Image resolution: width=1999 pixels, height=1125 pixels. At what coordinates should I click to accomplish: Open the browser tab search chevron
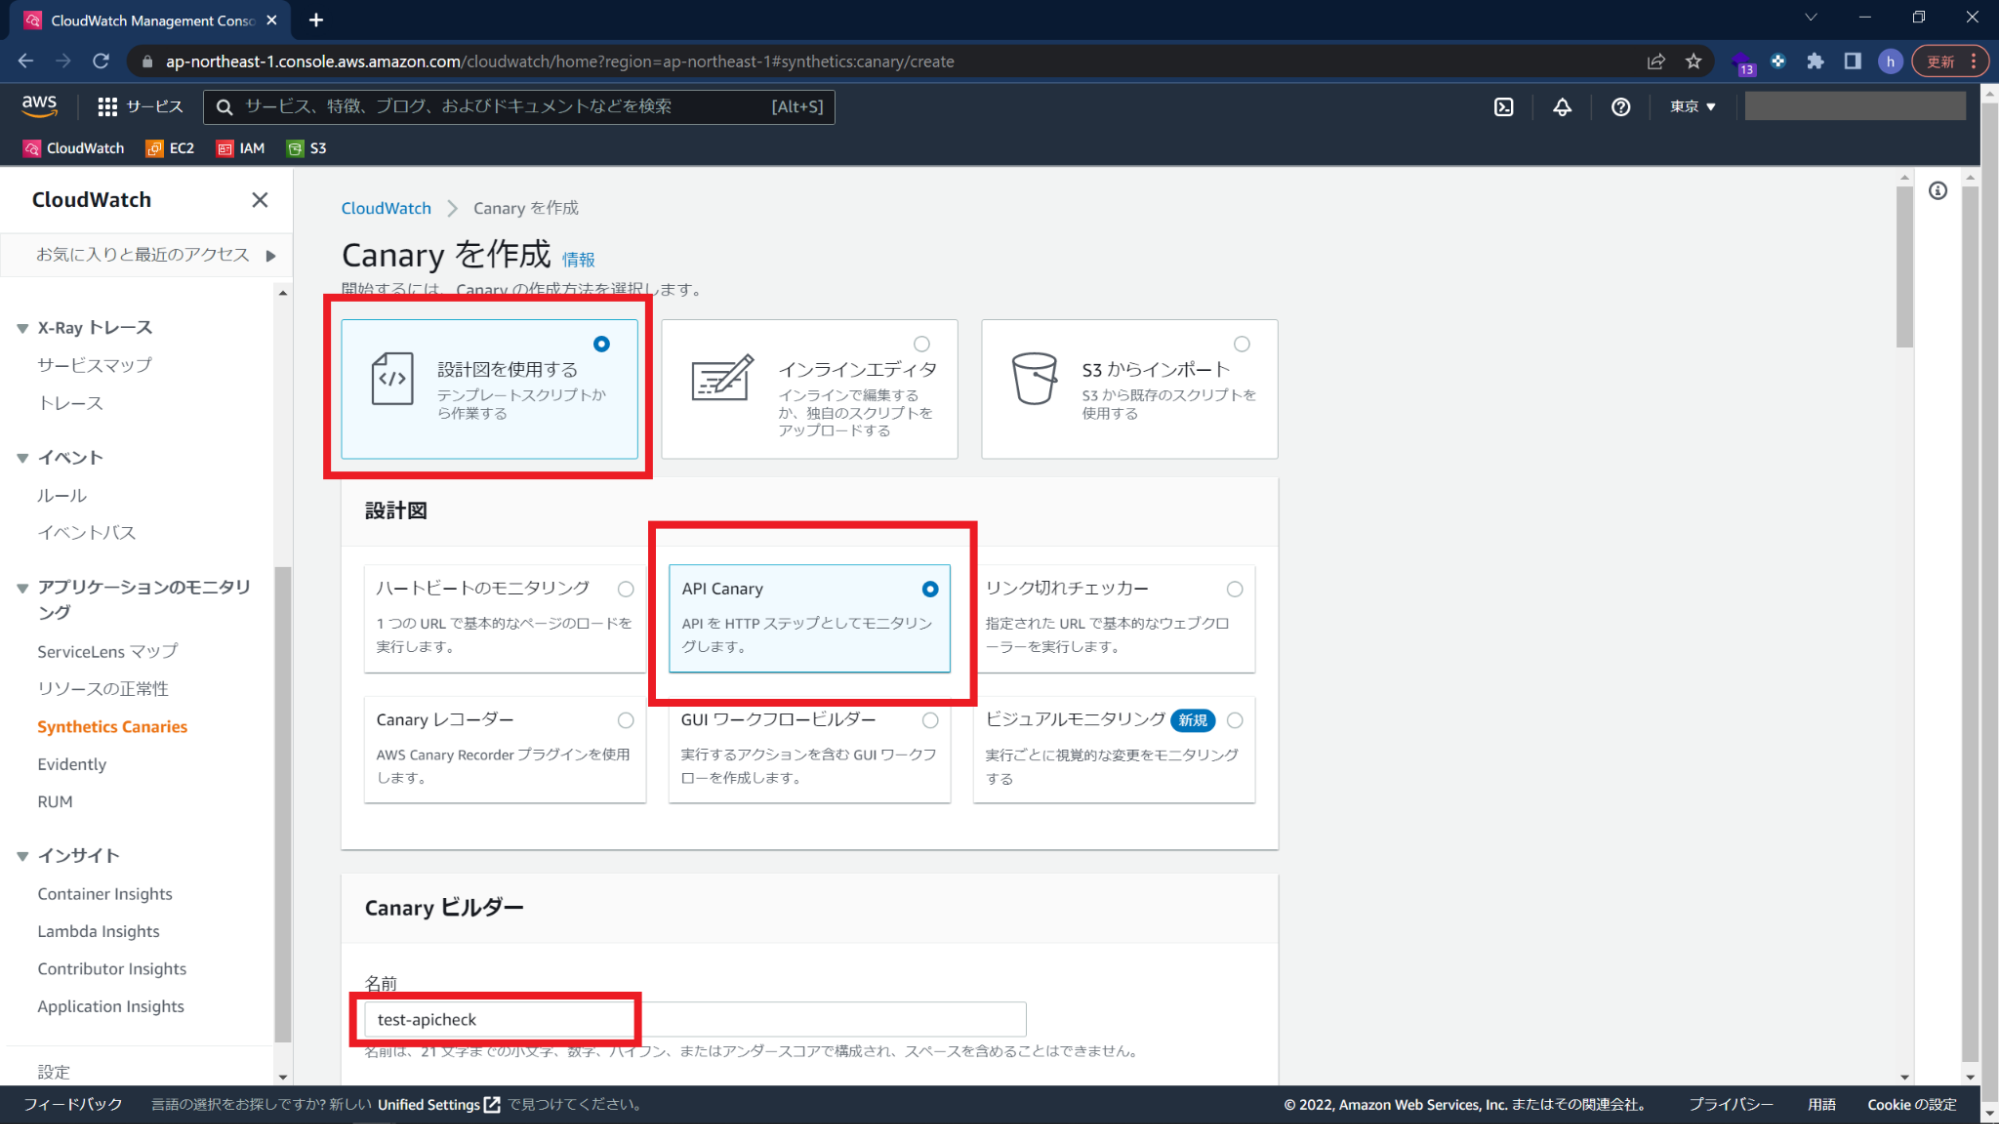(x=1811, y=18)
